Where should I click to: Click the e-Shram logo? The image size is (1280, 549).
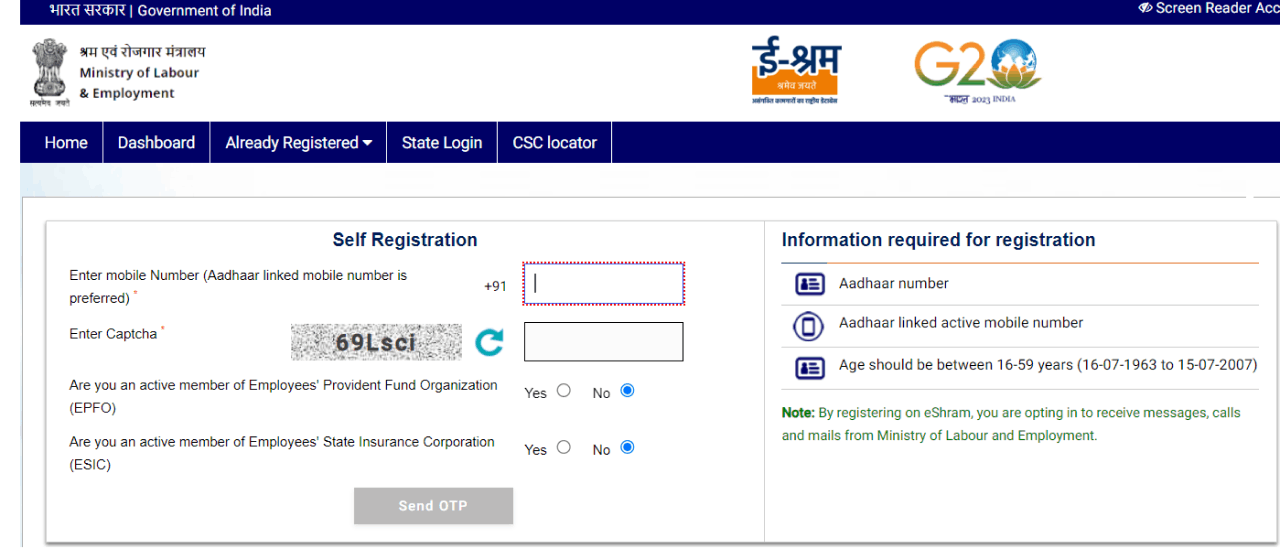(796, 72)
